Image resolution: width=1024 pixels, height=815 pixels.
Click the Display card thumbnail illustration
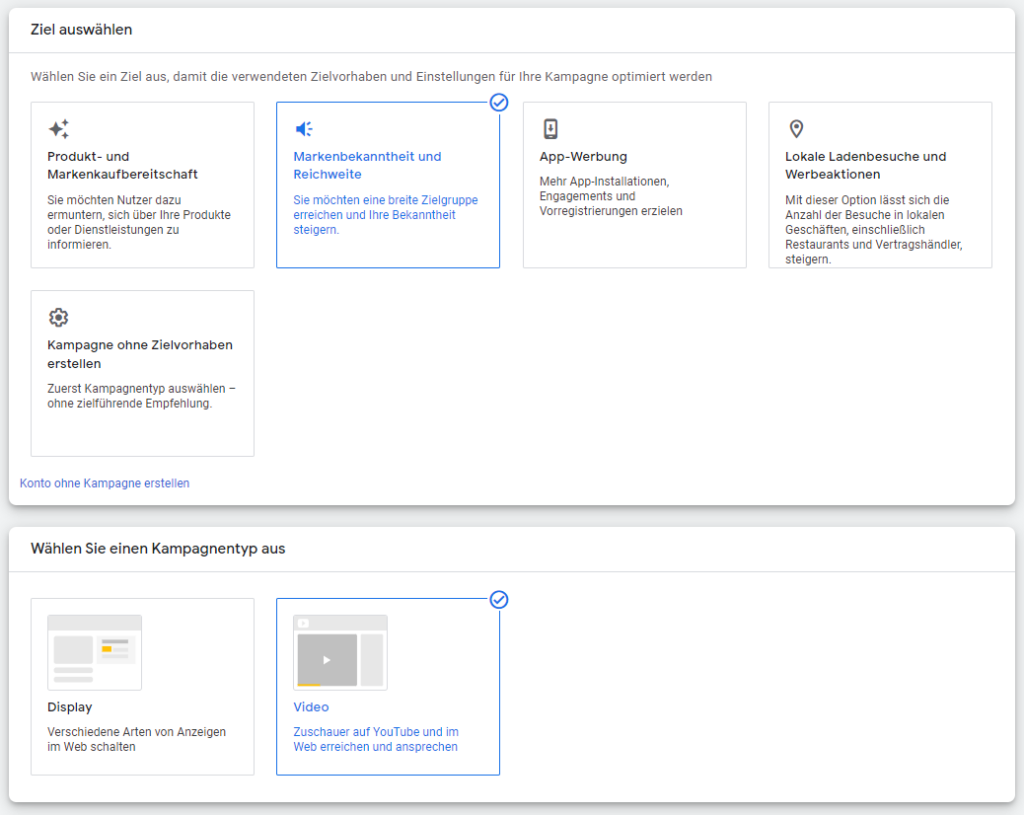coord(94,651)
